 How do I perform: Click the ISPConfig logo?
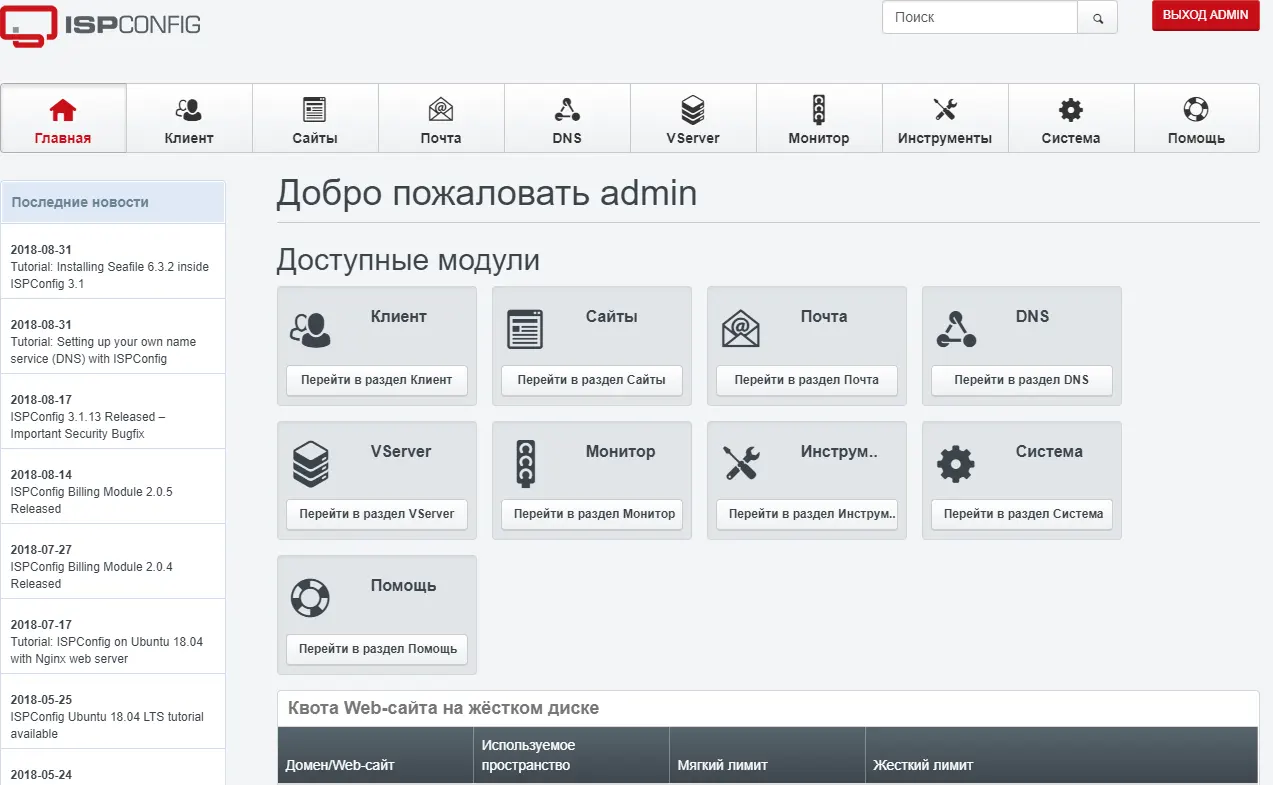tap(100, 25)
